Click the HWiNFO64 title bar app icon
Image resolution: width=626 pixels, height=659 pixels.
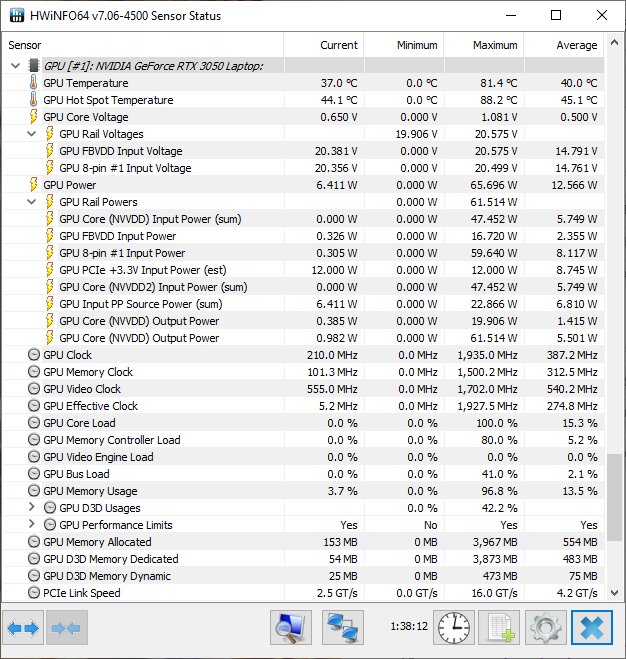tap(16, 16)
